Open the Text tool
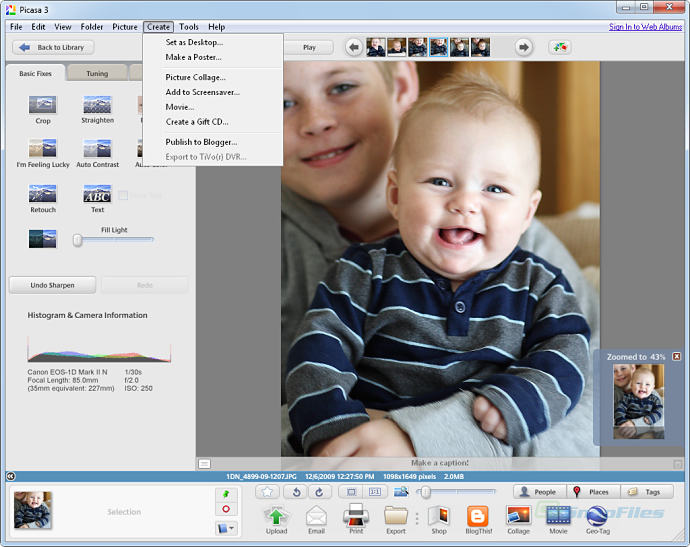Image resolution: width=690 pixels, height=547 pixels. pos(97,194)
